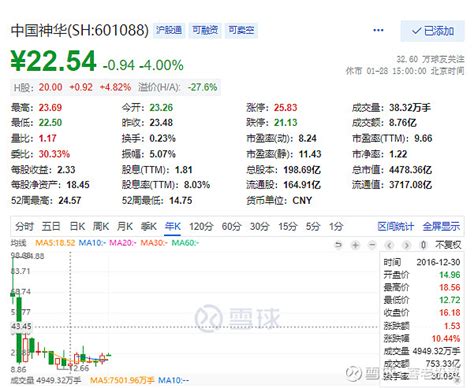Screen dimensions: 474x388
Task: Click MA20 indicator label
Action: [x=123, y=243]
